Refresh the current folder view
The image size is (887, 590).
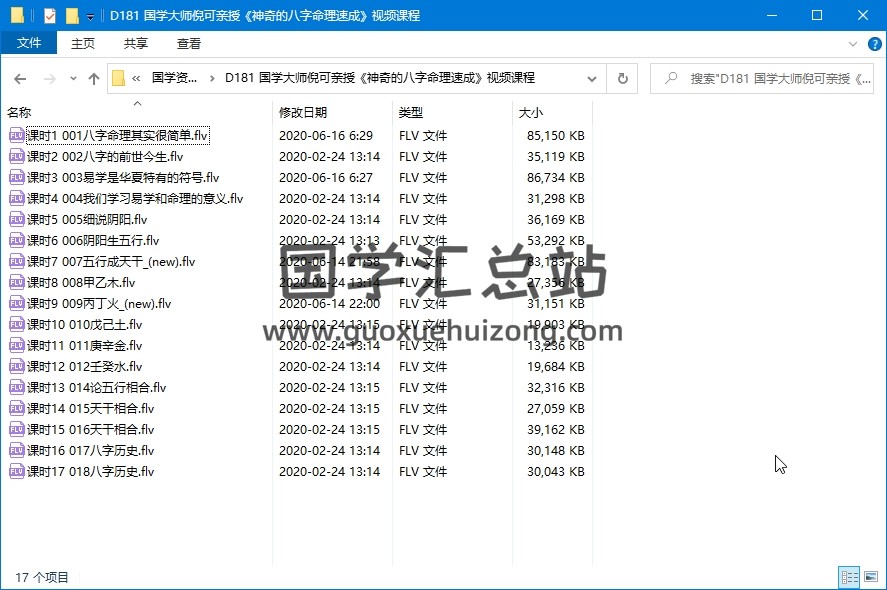tap(622, 78)
